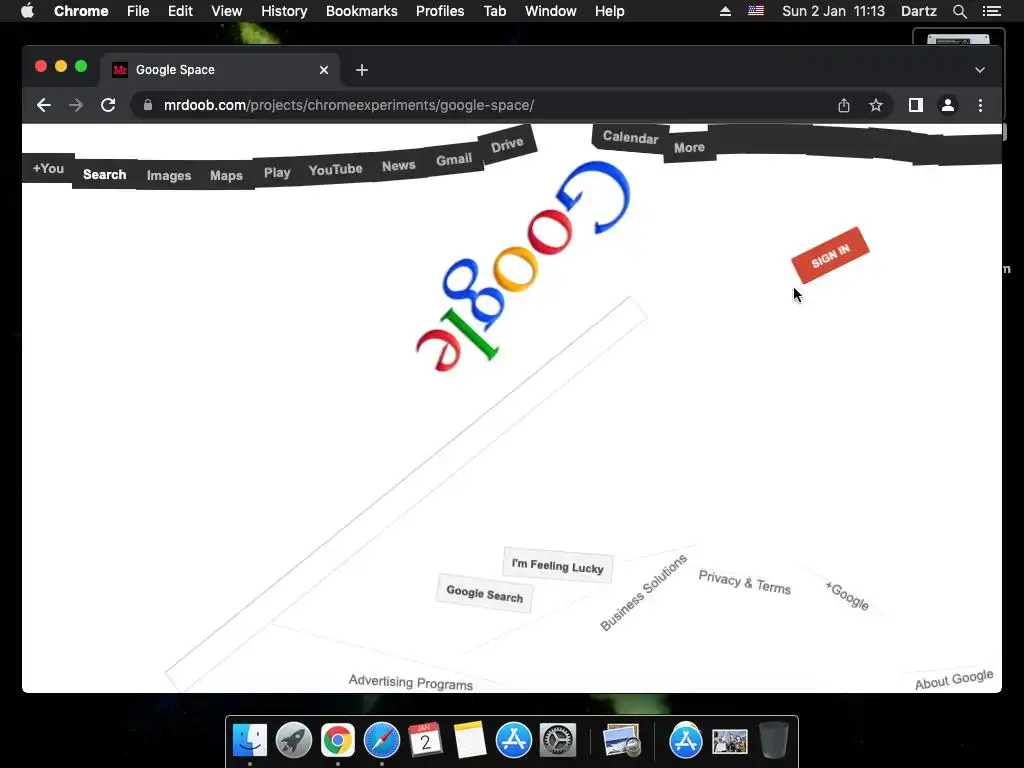Open the Help menu

tap(609, 11)
